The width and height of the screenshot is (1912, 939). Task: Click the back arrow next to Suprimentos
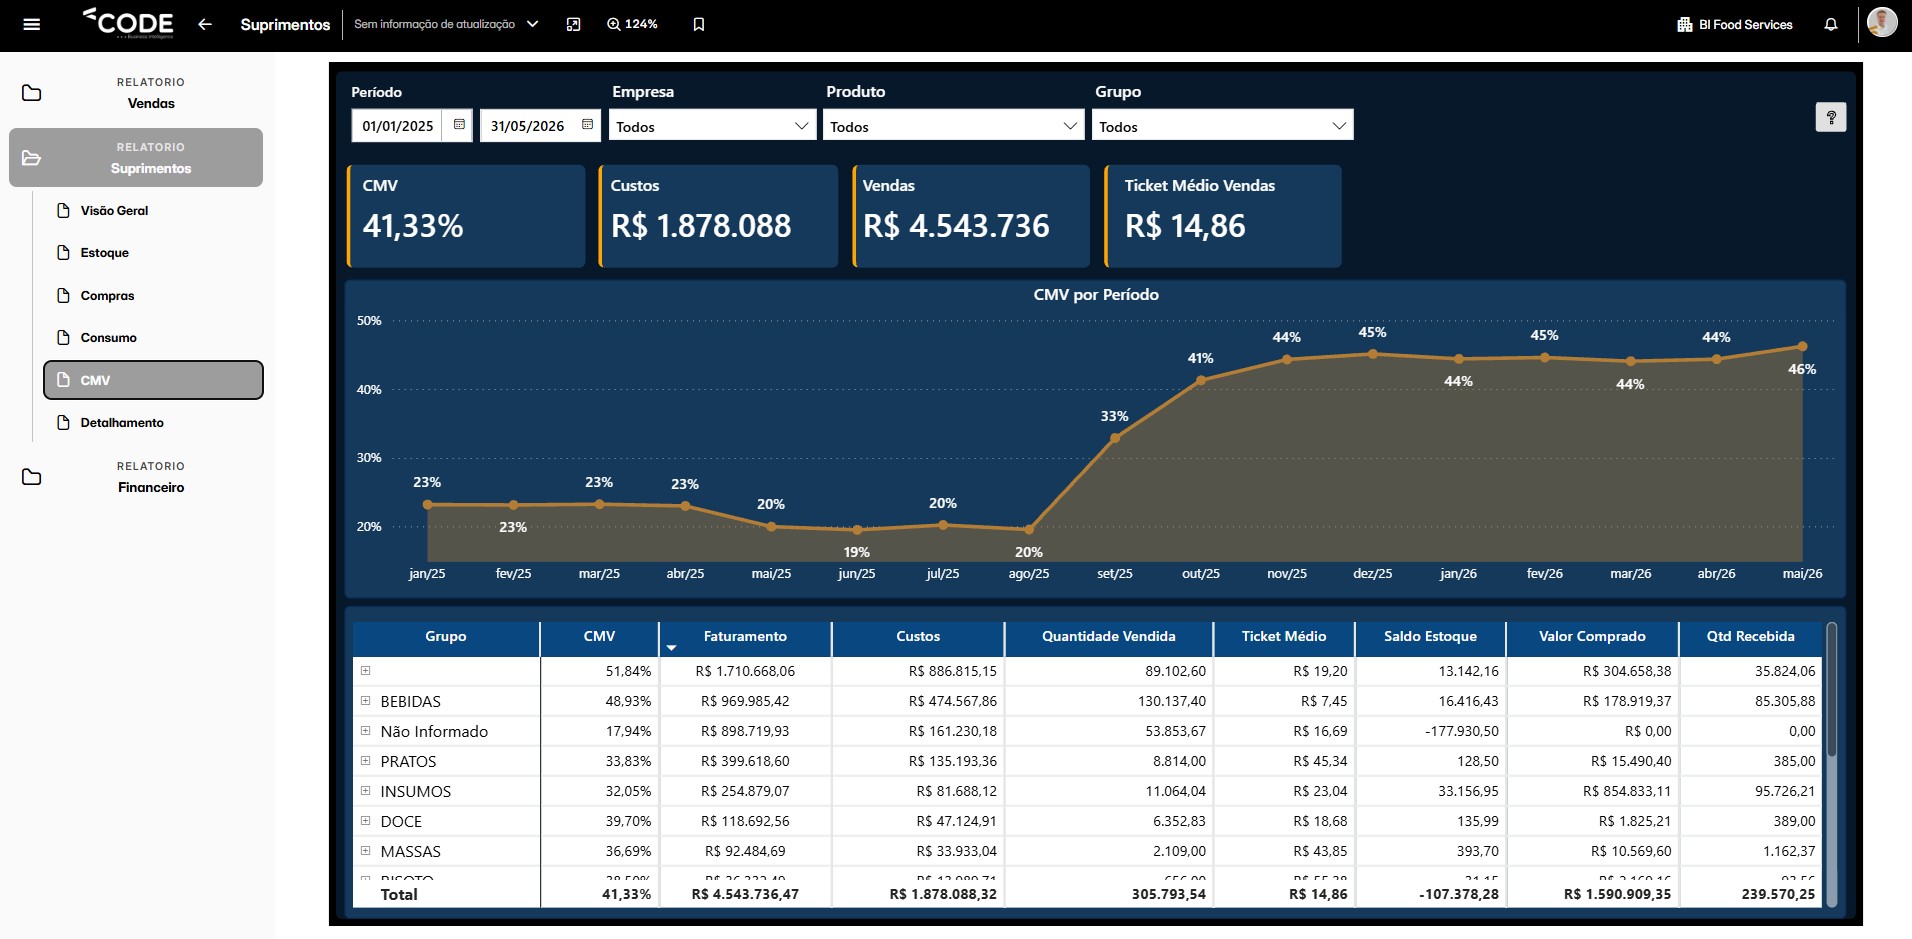[205, 24]
